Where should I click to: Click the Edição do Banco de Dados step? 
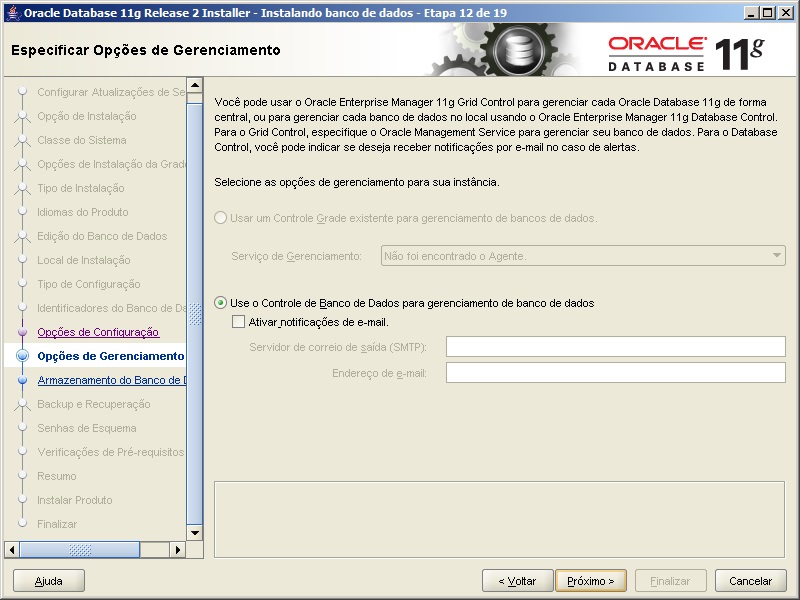click(x=102, y=236)
